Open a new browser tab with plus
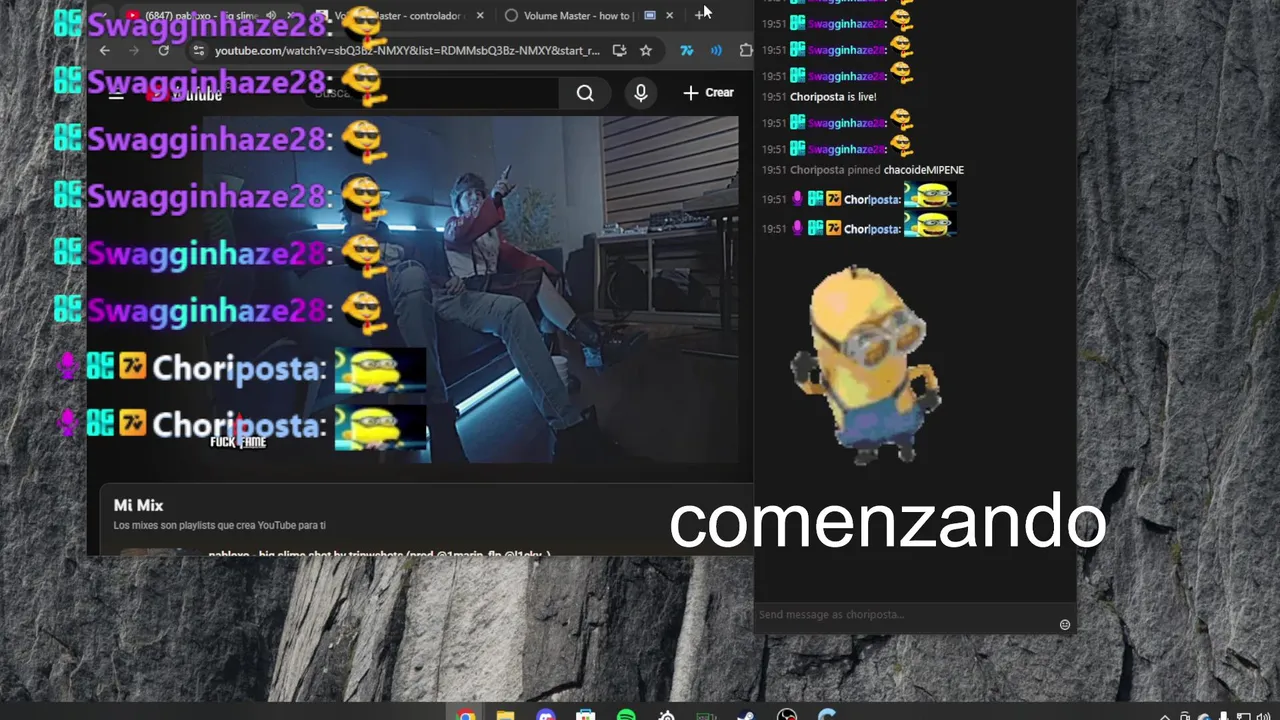The width and height of the screenshot is (1280, 720). point(701,15)
